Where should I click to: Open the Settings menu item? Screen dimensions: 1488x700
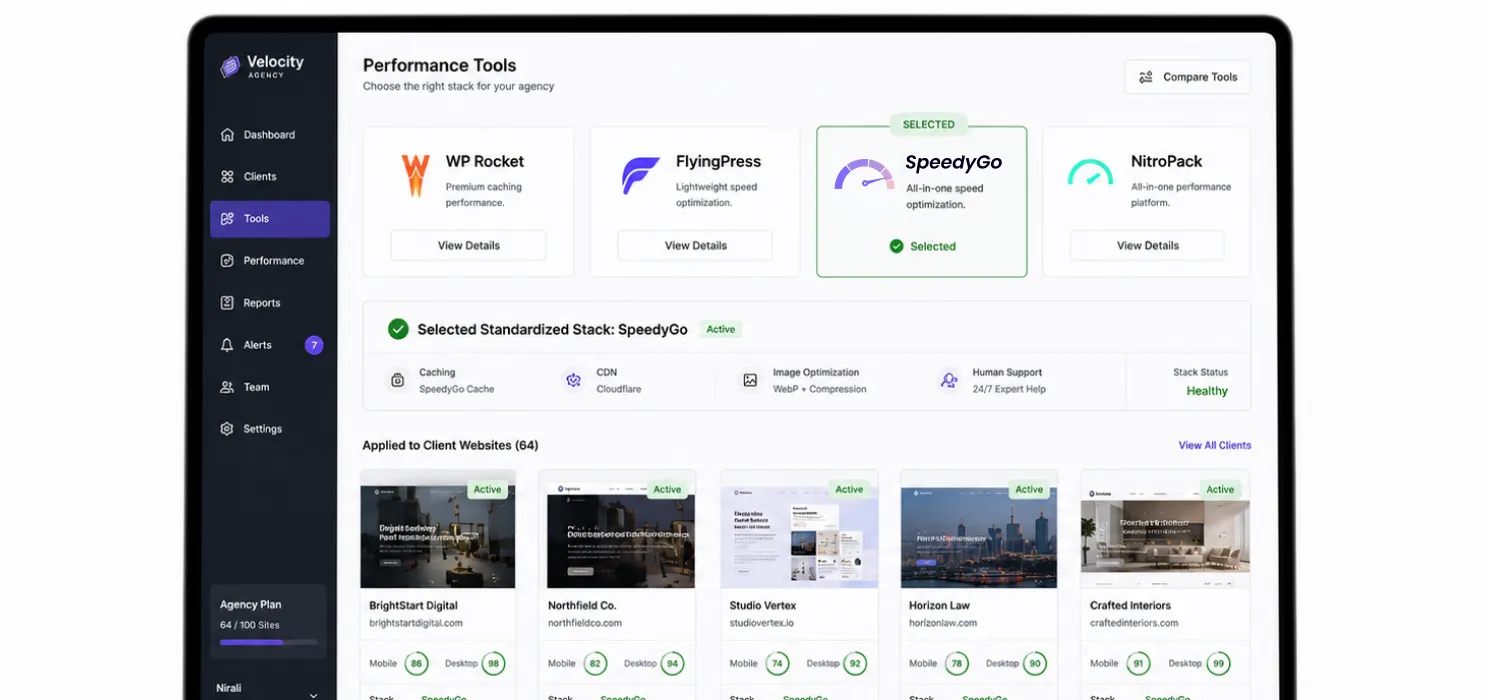click(270, 429)
